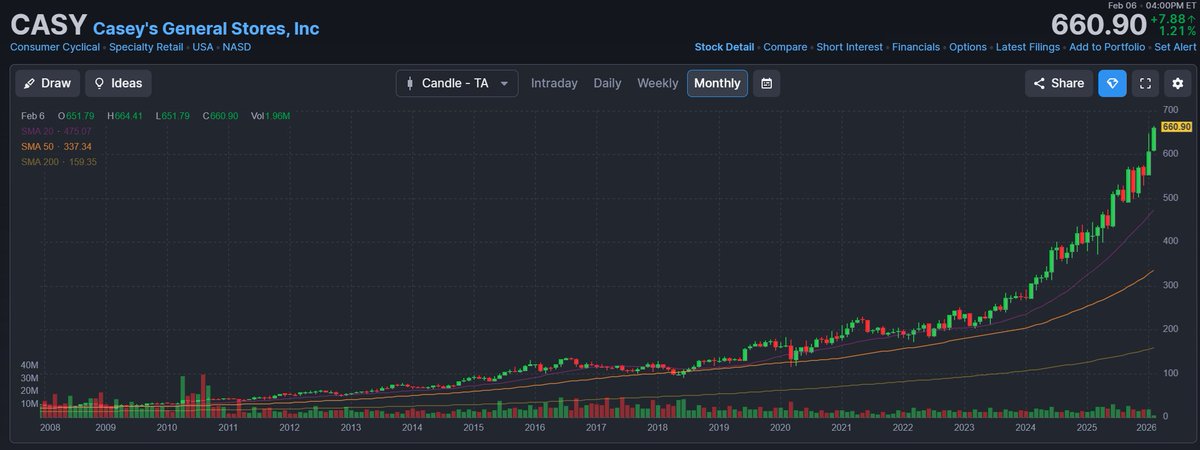This screenshot has height=450, width=1200.
Task: Switch to Daily timeframe
Action: coord(607,83)
